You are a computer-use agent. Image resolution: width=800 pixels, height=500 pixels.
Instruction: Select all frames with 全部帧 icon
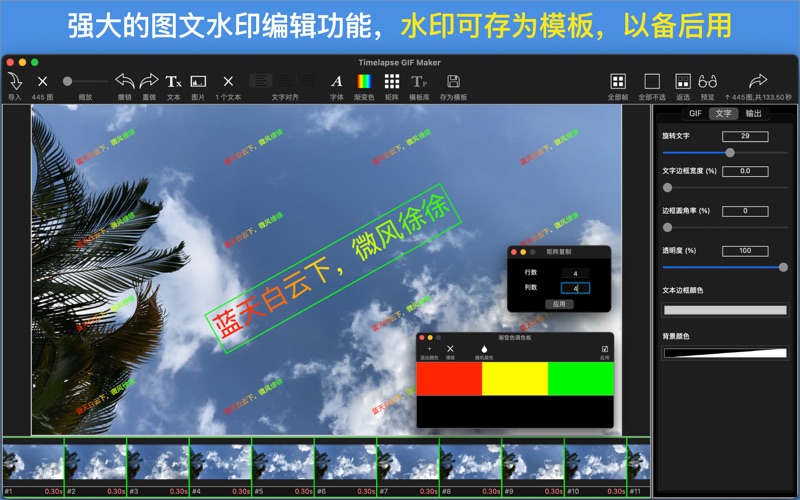(618, 81)
